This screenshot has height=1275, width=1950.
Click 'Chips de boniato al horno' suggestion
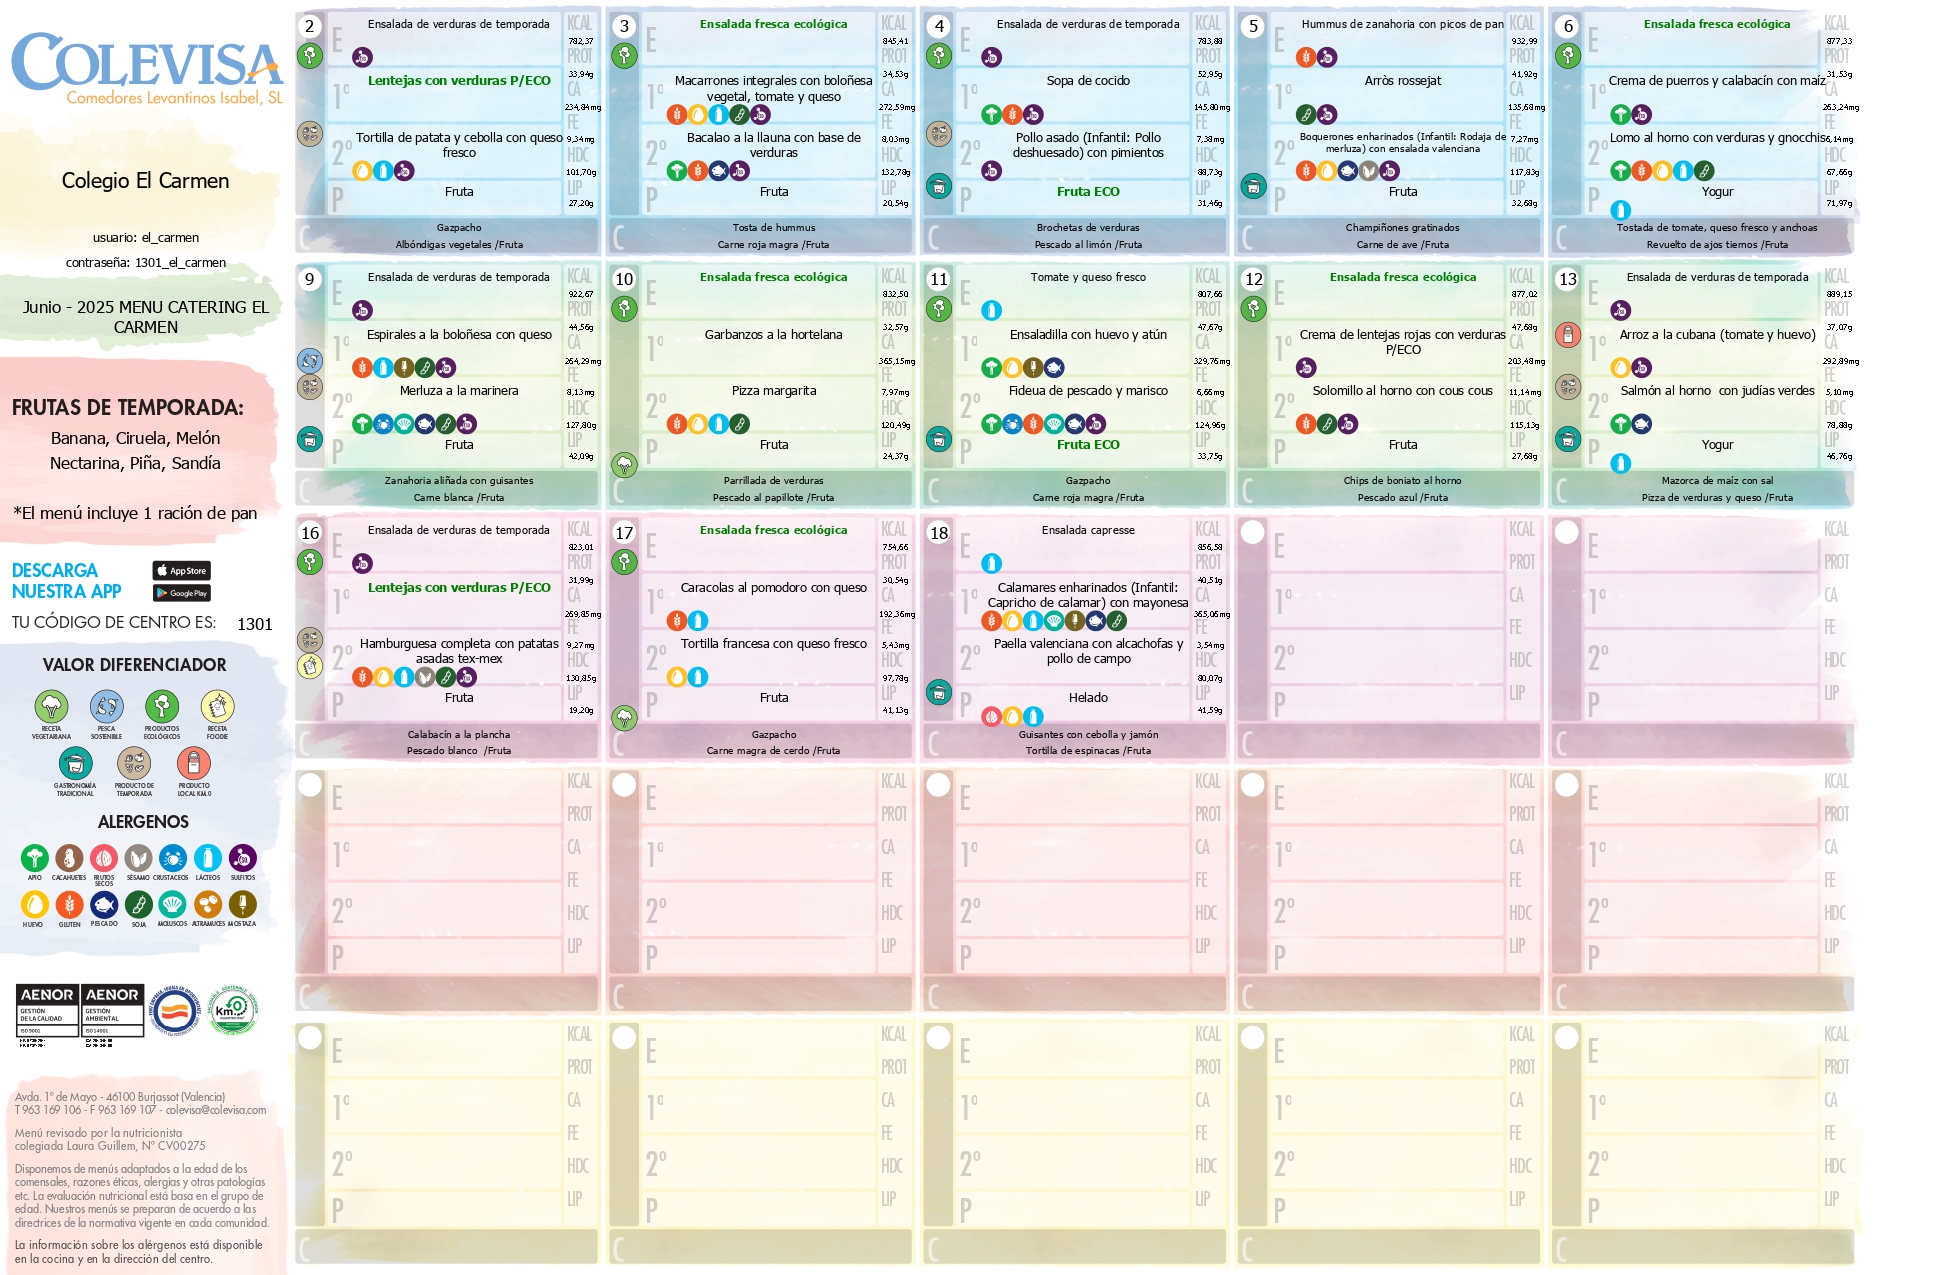[x=1403, y=481]
